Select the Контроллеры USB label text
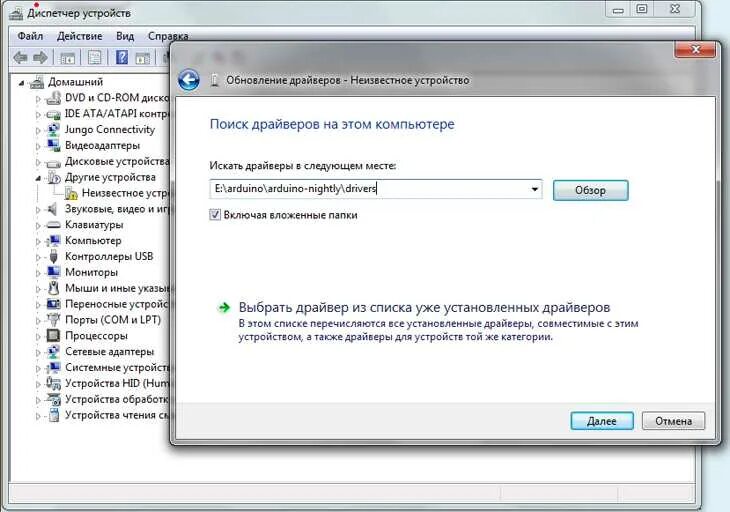 (109, 256)
